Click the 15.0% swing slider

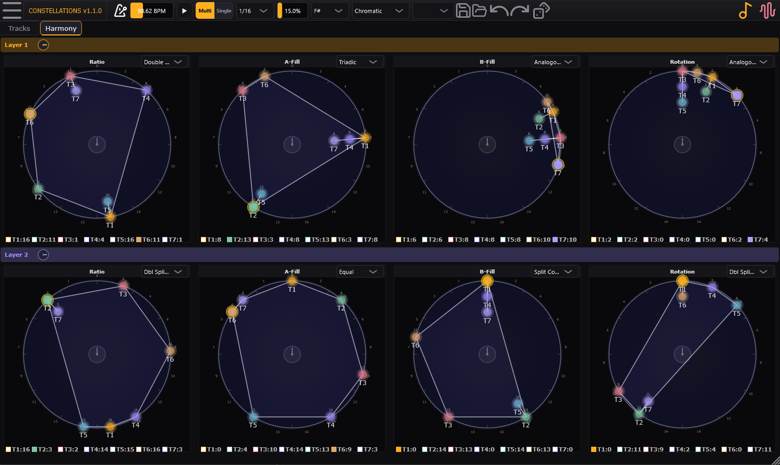coord(292,10)
